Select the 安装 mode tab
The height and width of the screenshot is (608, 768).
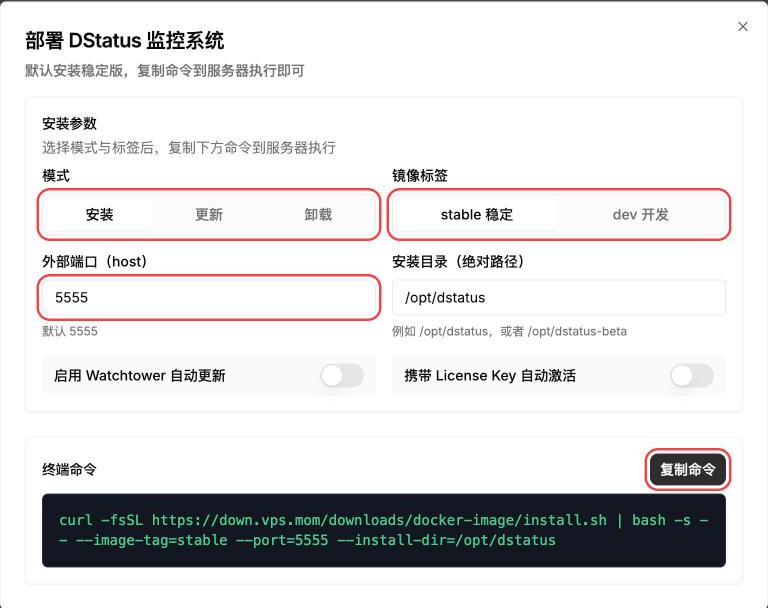pos(99,215)
